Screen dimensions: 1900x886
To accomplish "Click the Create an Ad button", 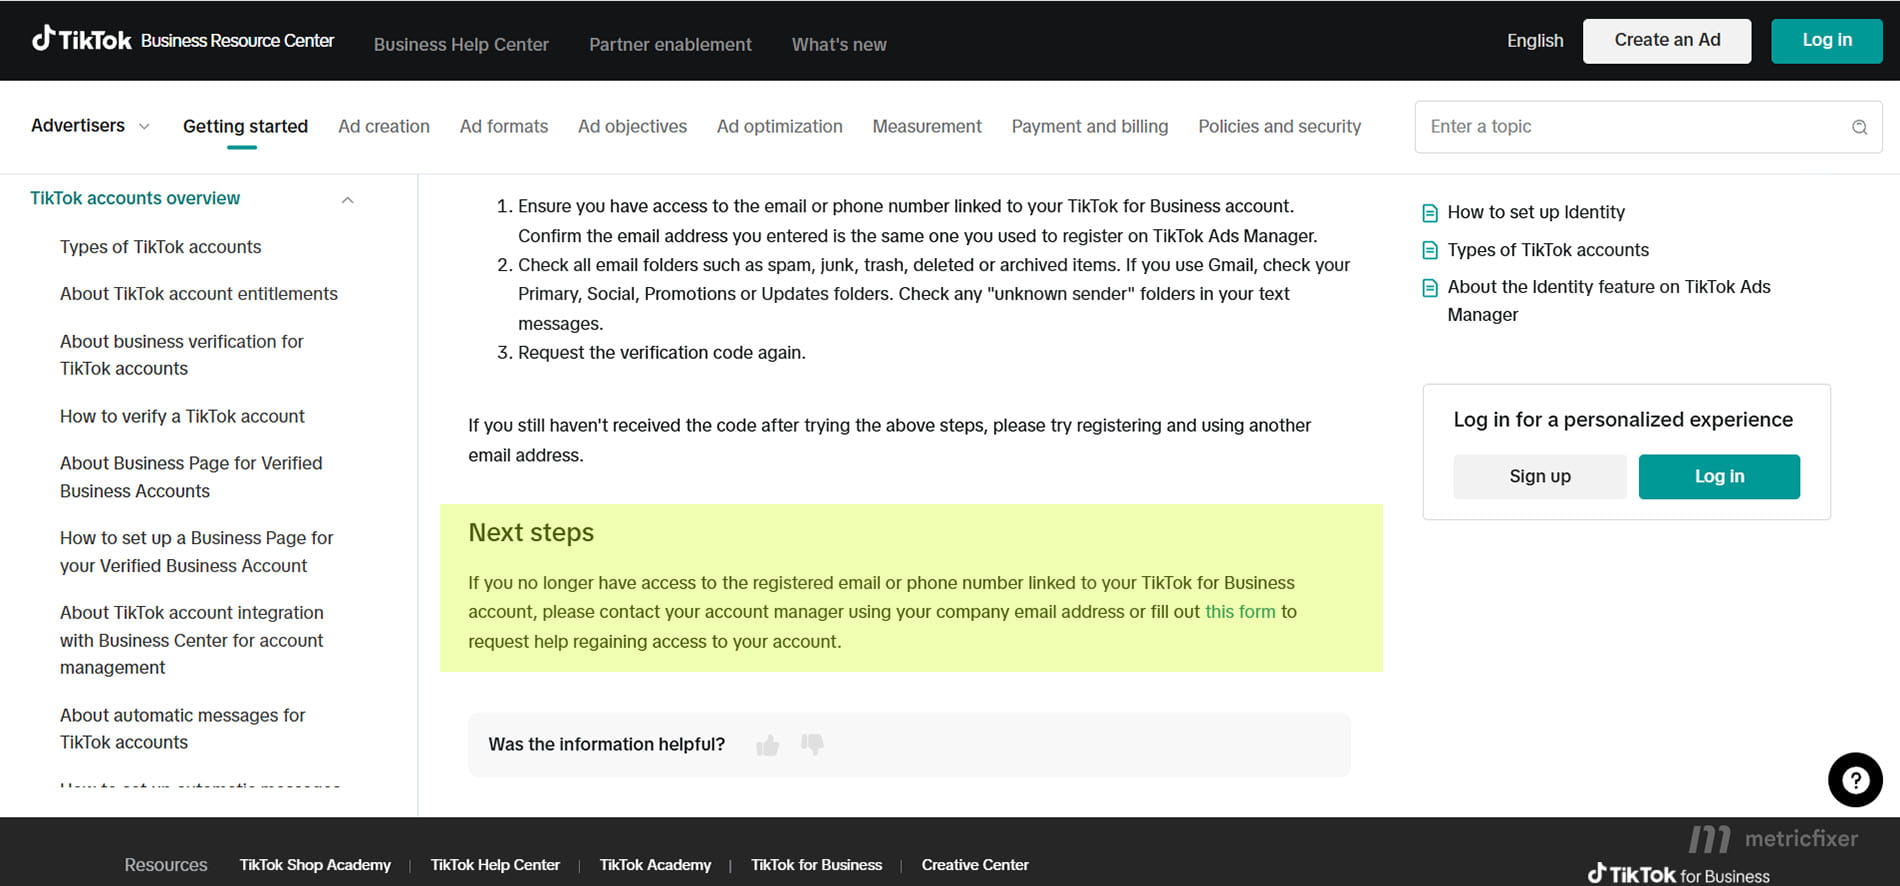I will 1667,41.
